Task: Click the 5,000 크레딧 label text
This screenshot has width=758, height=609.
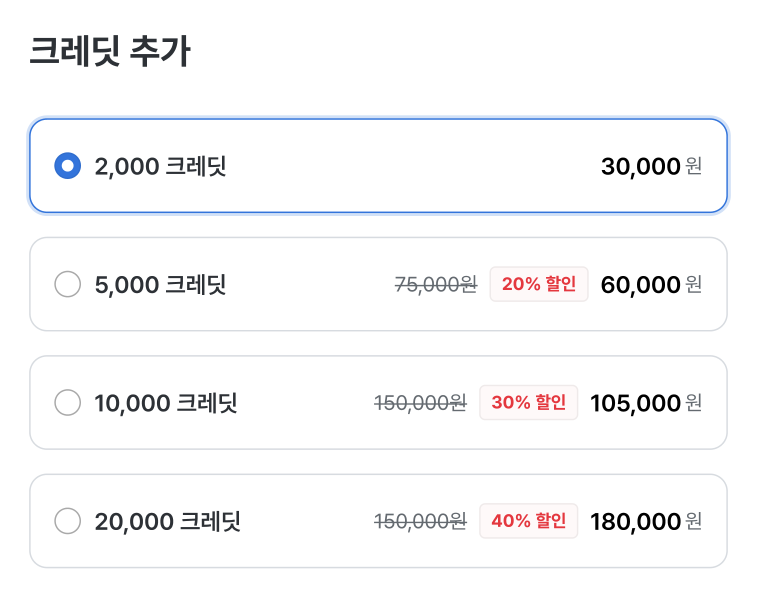Action: 160,285
